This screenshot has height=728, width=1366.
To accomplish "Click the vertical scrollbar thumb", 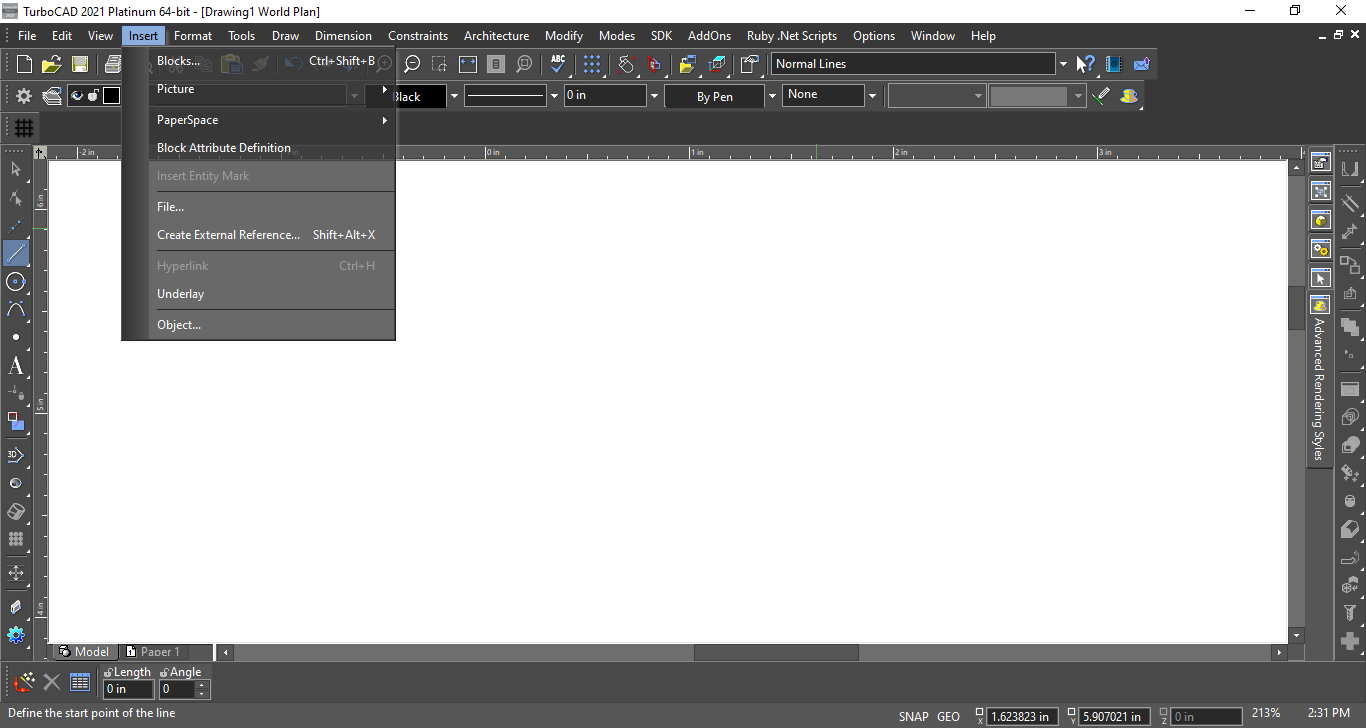I will click(1296, 308).
